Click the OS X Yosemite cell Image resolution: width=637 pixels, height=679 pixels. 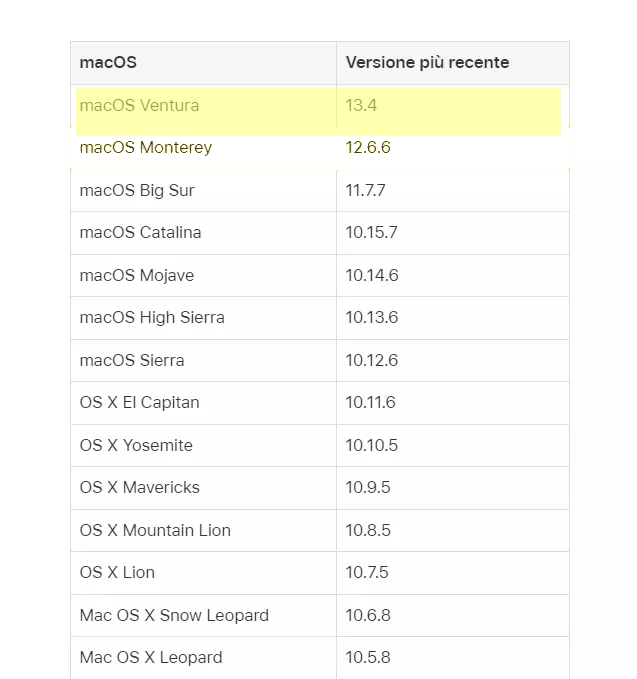(136, 445)
